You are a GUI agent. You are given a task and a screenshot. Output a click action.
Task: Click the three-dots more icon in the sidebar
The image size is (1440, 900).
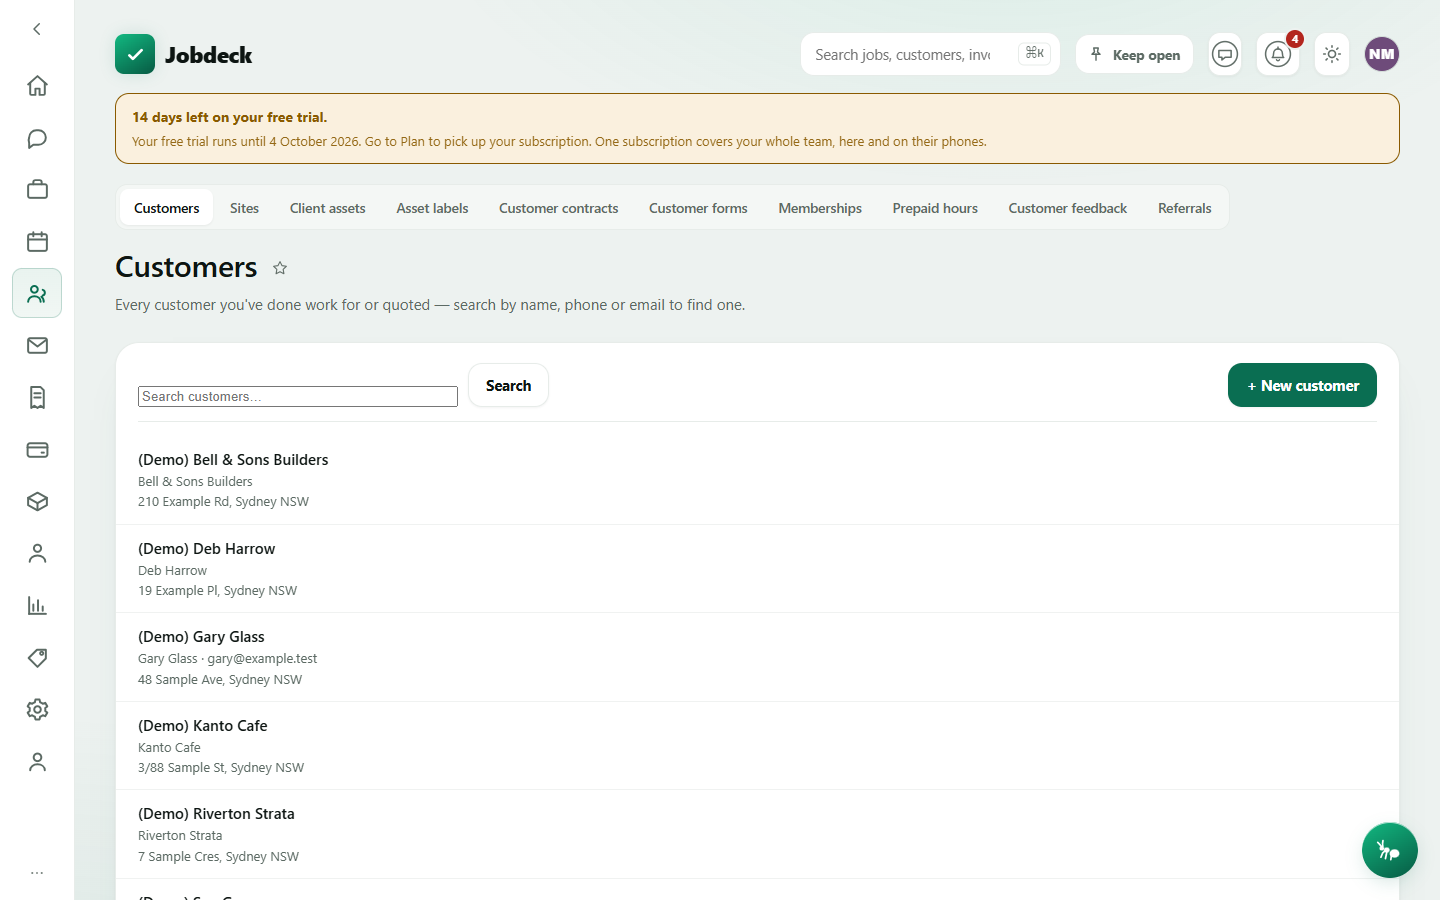coord(37,873)
